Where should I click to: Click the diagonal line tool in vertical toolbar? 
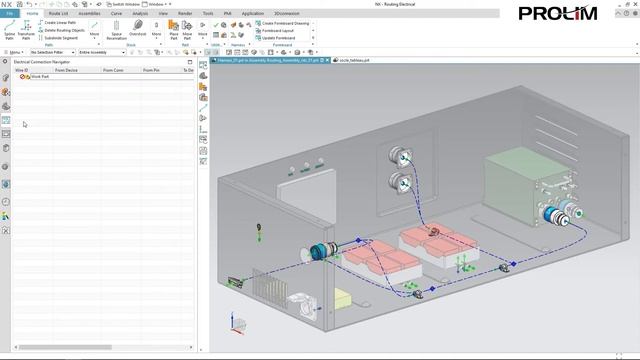pos(203,108)
